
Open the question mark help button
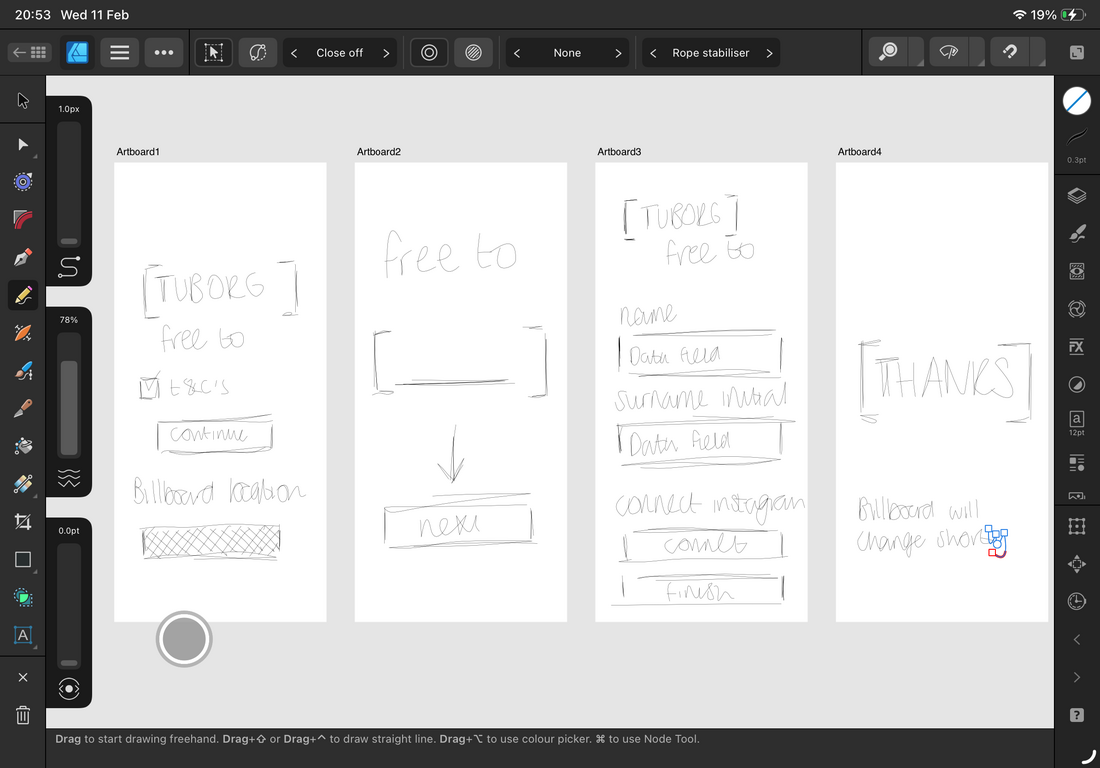click(x=1076, y=714)
